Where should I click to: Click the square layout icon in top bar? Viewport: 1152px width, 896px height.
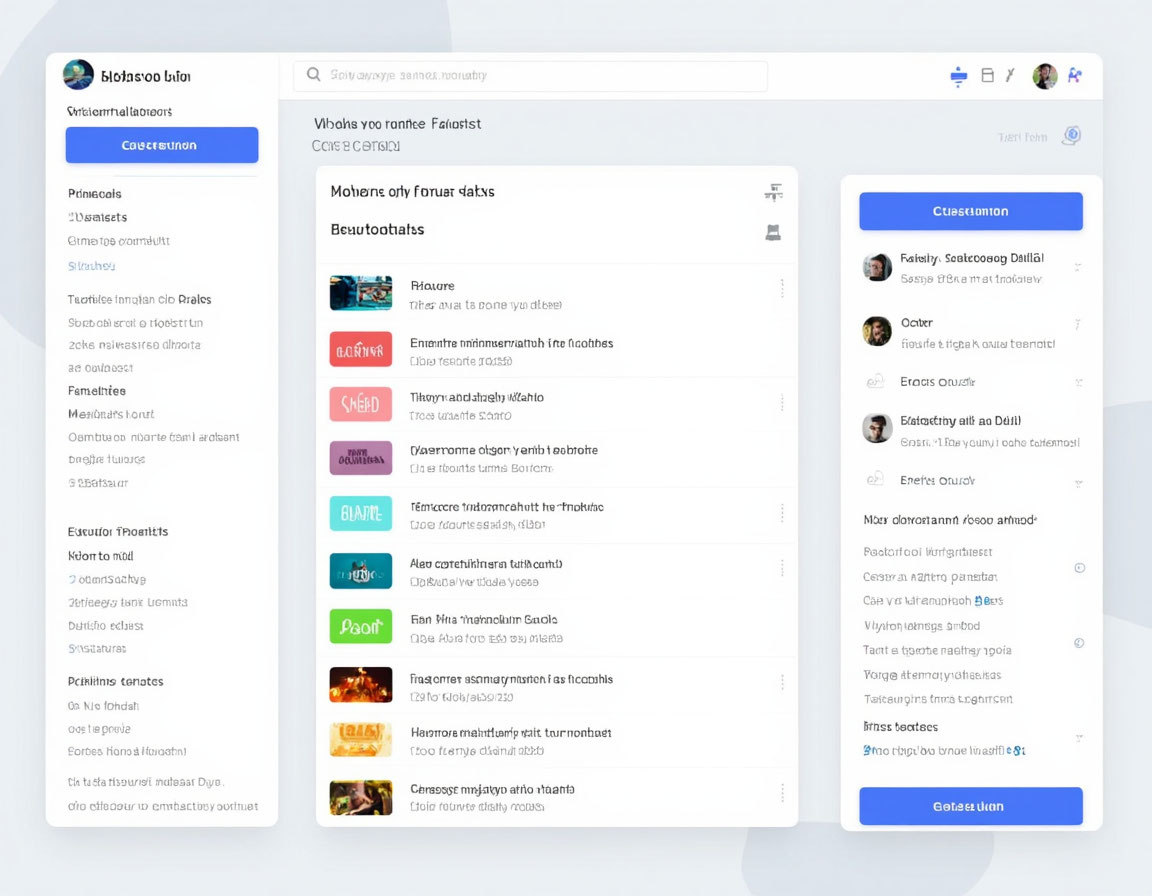(x=987, y=76)
